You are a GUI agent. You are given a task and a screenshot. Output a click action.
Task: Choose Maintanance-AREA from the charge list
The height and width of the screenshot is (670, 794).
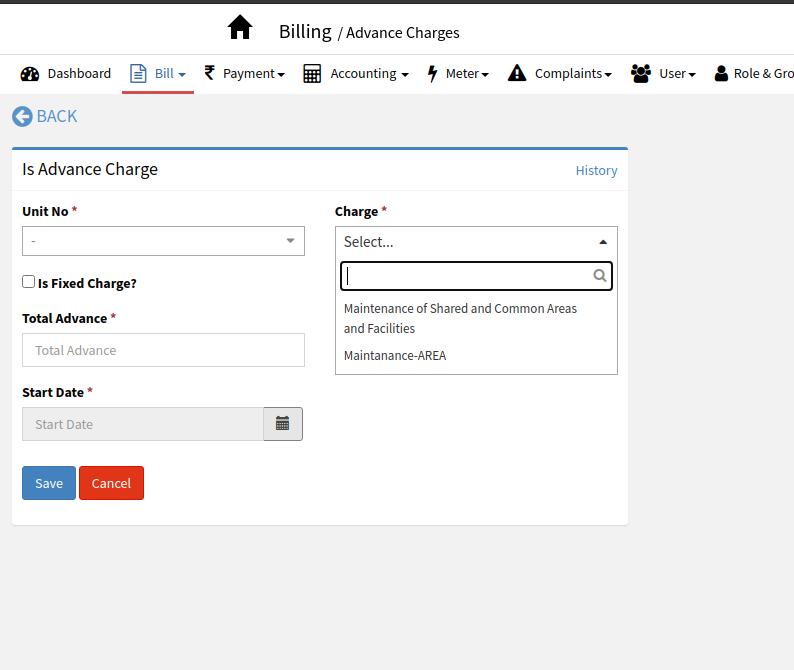coord(395,355)
